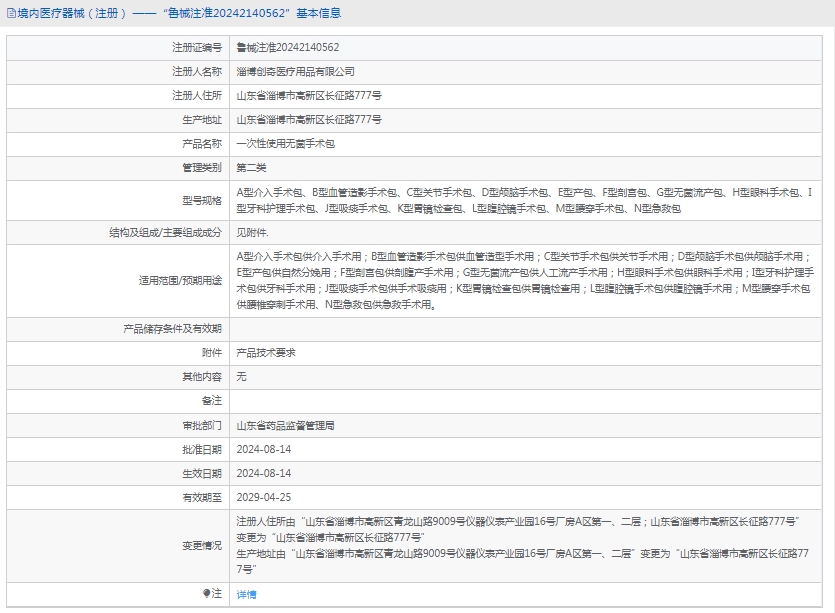
Task: Select registration number 鲁械注准20242140562 in the table
Action: pyautogui.click(x=287, y=47)
